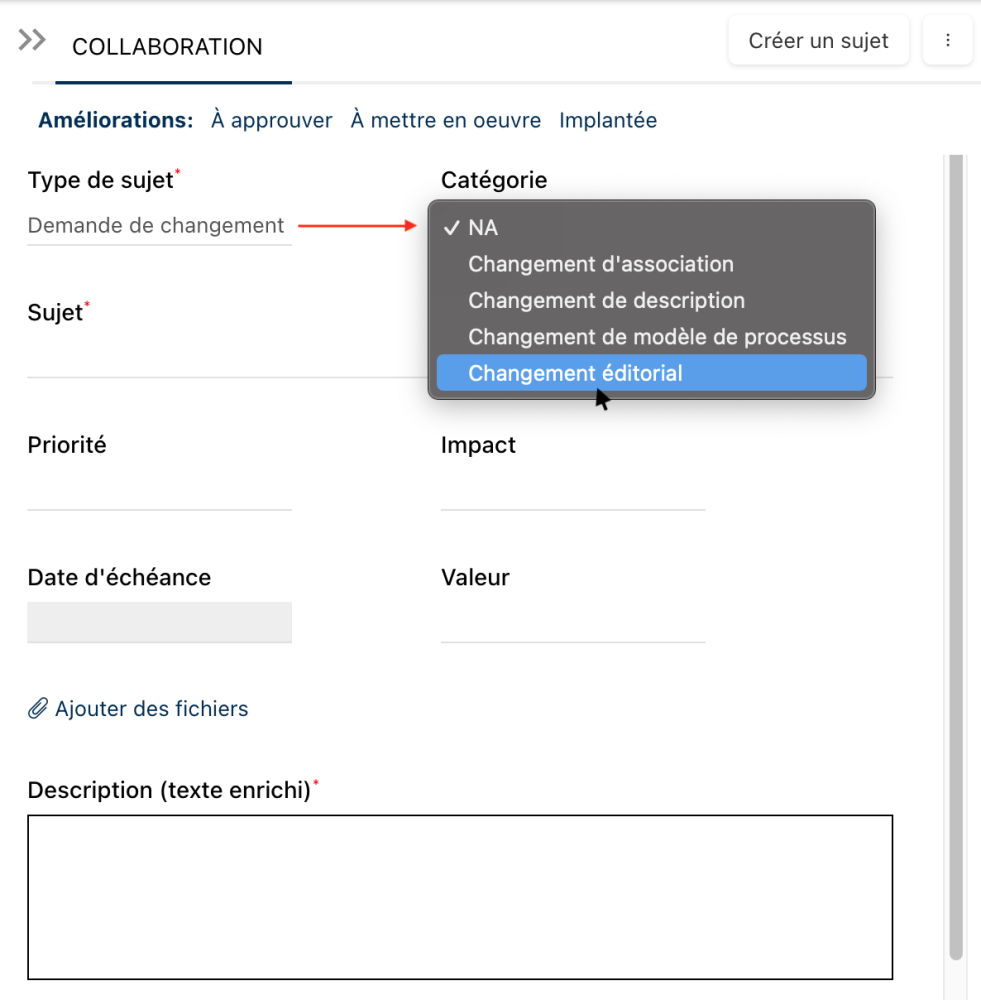Image resolution: width=981 pixels, height=1000 pixels.
Task: Click the Date d'échéance field
Action: [159, 622]
